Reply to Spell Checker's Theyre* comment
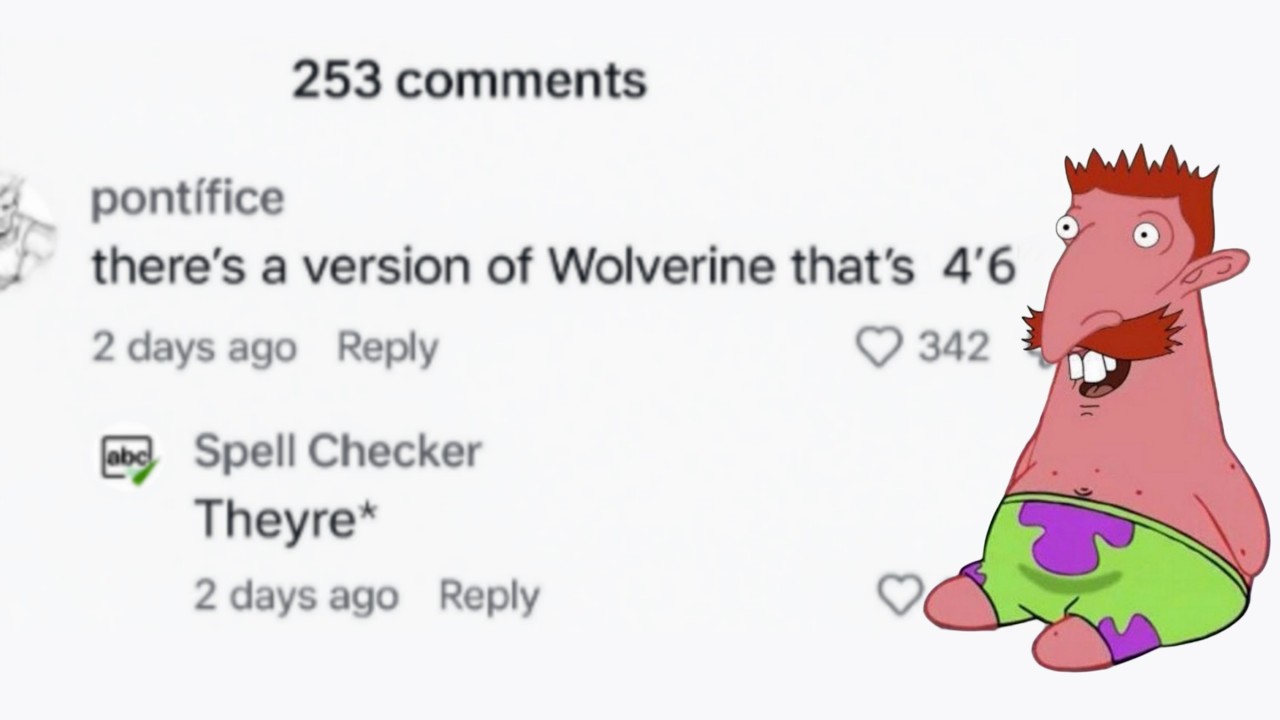Image resolution: width=1280 pixels, height=720 pixels. [489, 596]
